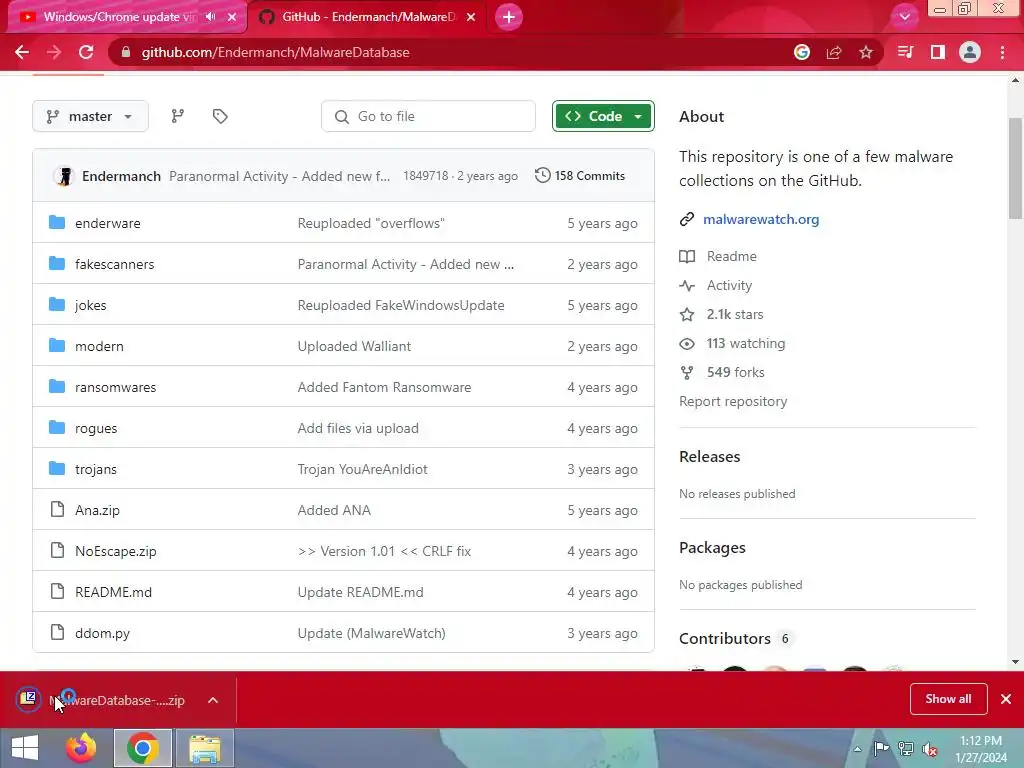1024x768 pixels.
Task: Open the malwarewatch.org link
Action: [761, 219]
